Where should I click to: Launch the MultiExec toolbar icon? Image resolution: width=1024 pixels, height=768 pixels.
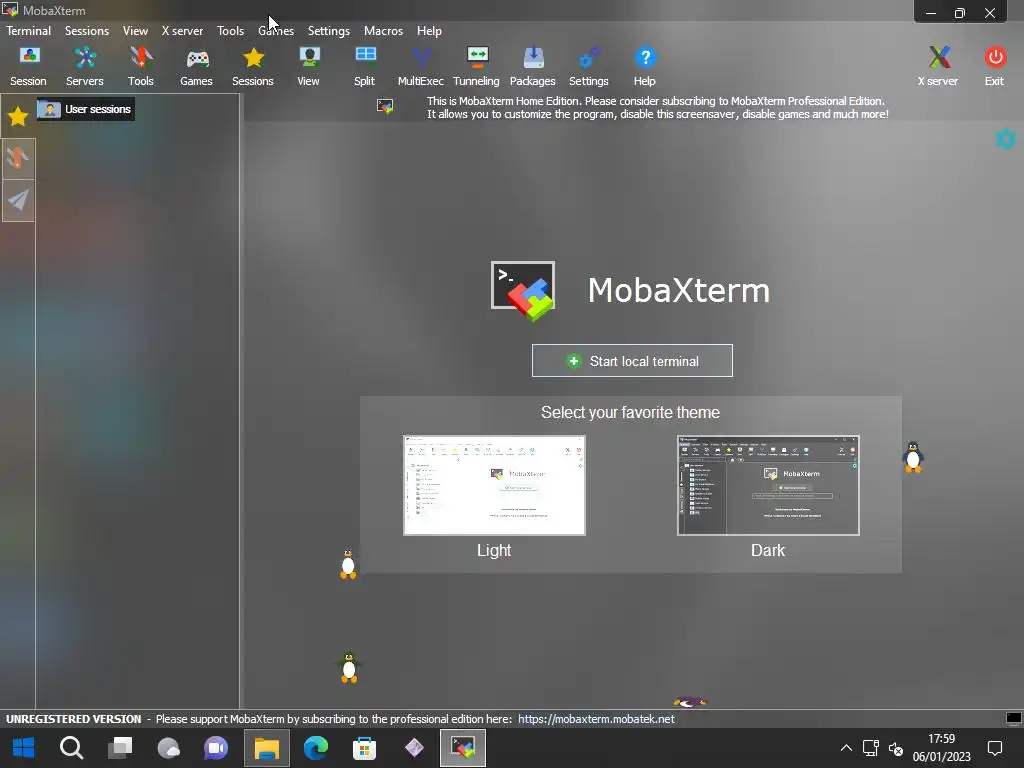(421, 67)
